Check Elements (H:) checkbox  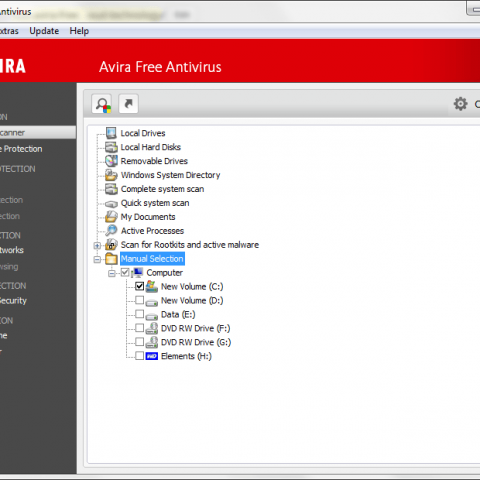coord(139,356)
